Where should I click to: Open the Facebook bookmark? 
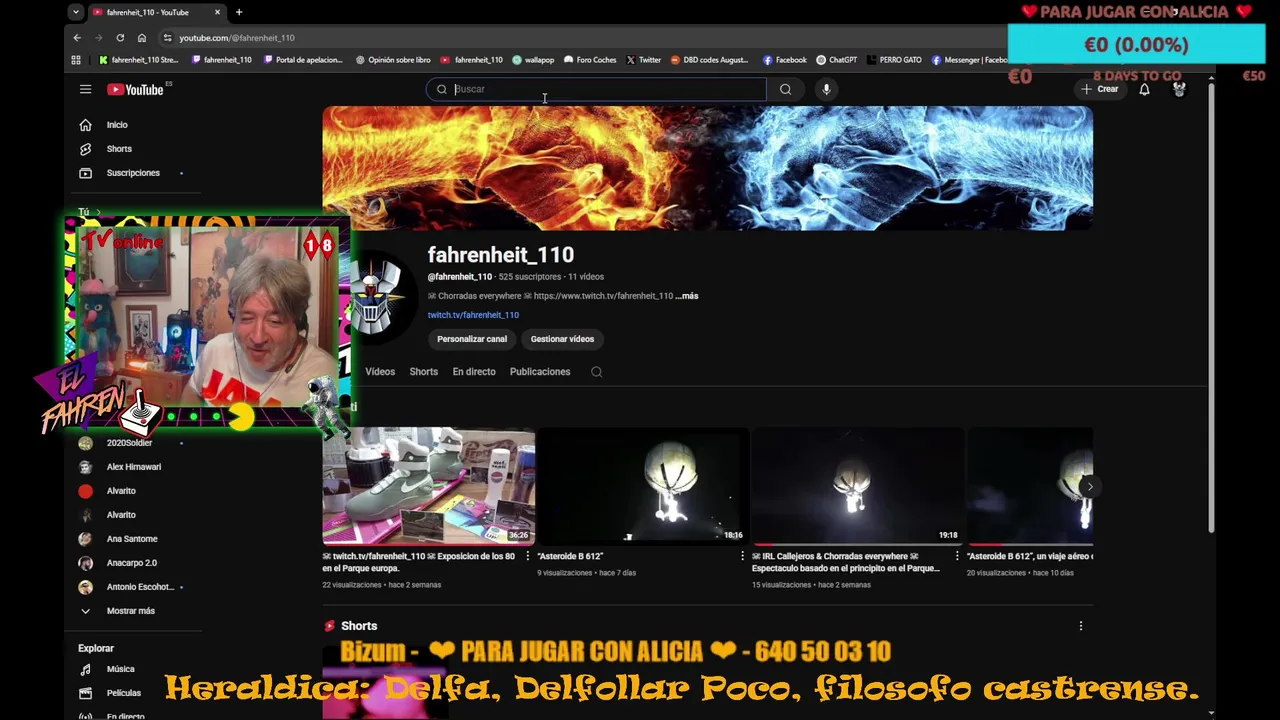784,60
